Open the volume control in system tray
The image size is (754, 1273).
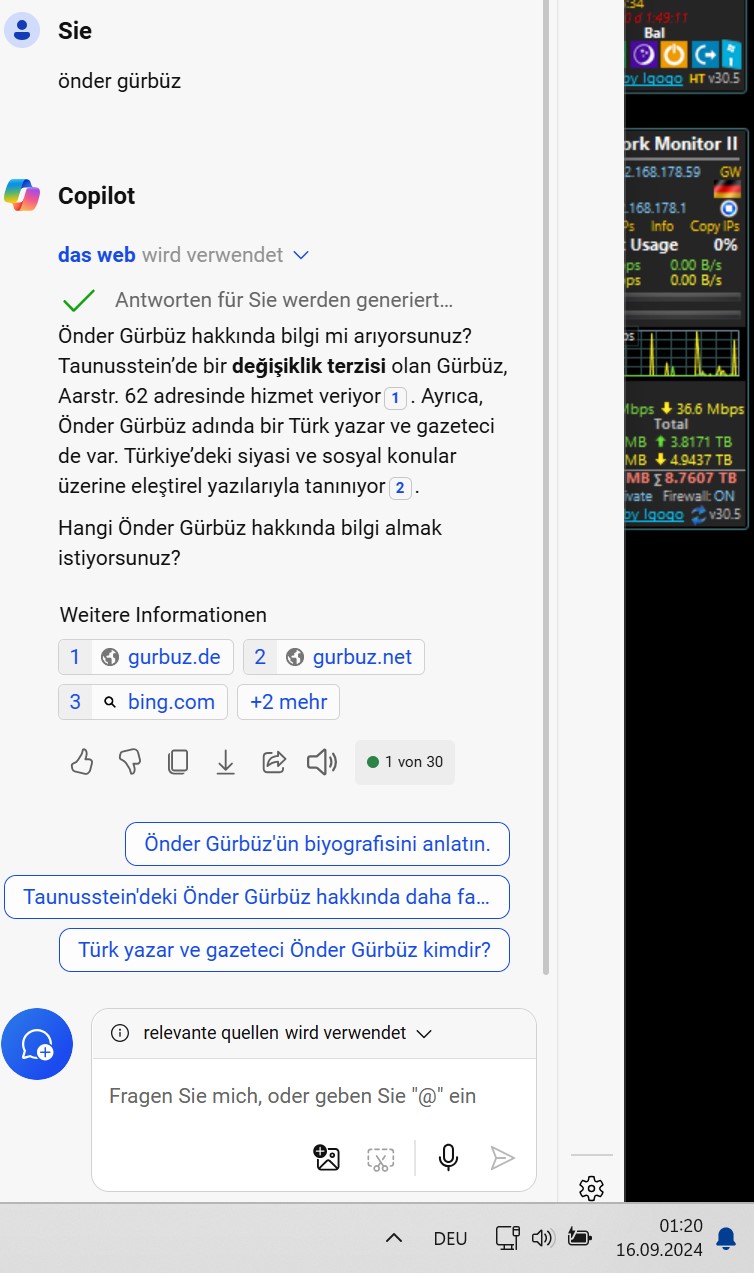542,1238
